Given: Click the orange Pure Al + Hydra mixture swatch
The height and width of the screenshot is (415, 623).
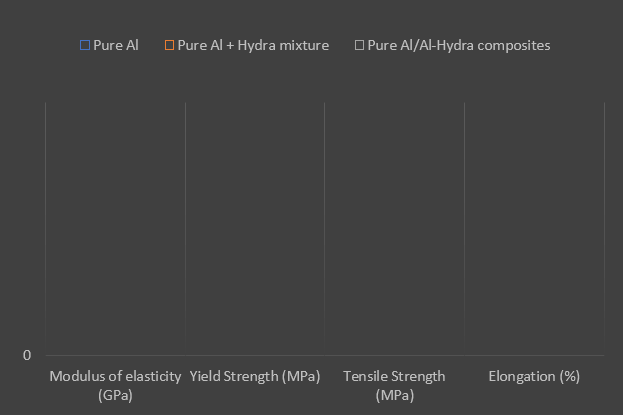Looking at the screenshot, I should click(170, 45).
